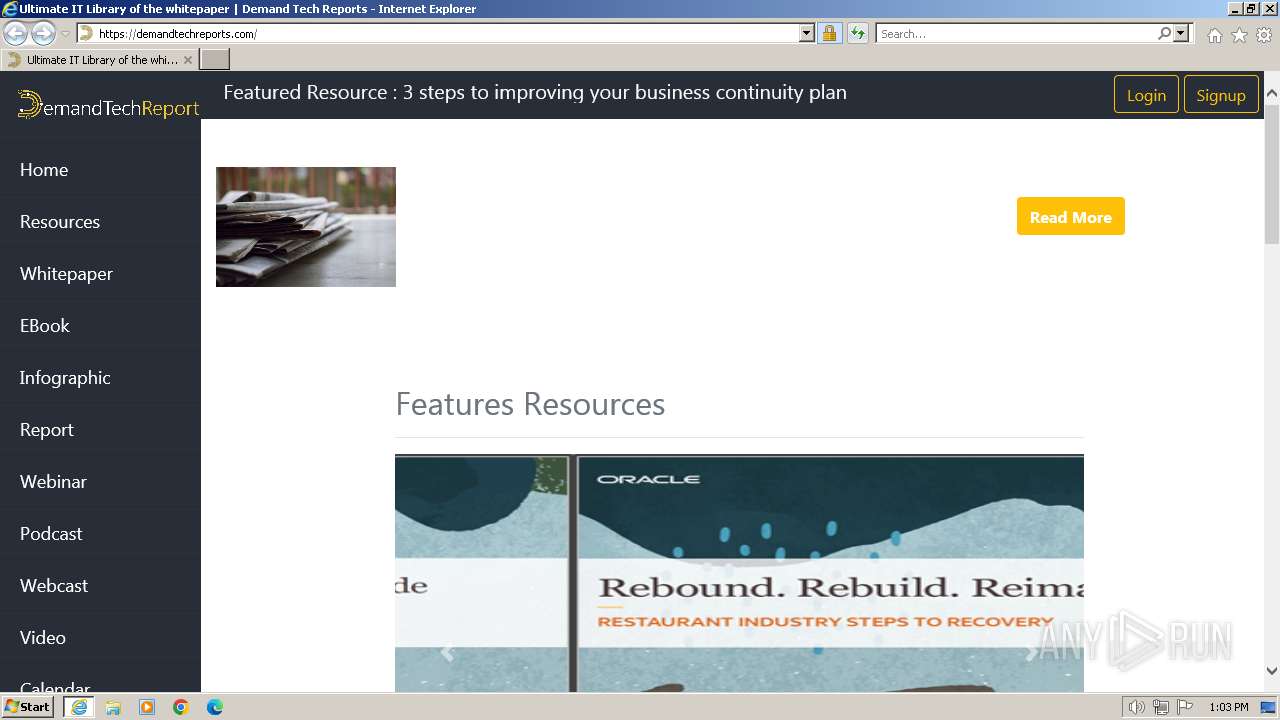Click the browser Forward arrow button
Viewport: 1280px width, 720px height.
pyautogui.click(x=43, y=33)
